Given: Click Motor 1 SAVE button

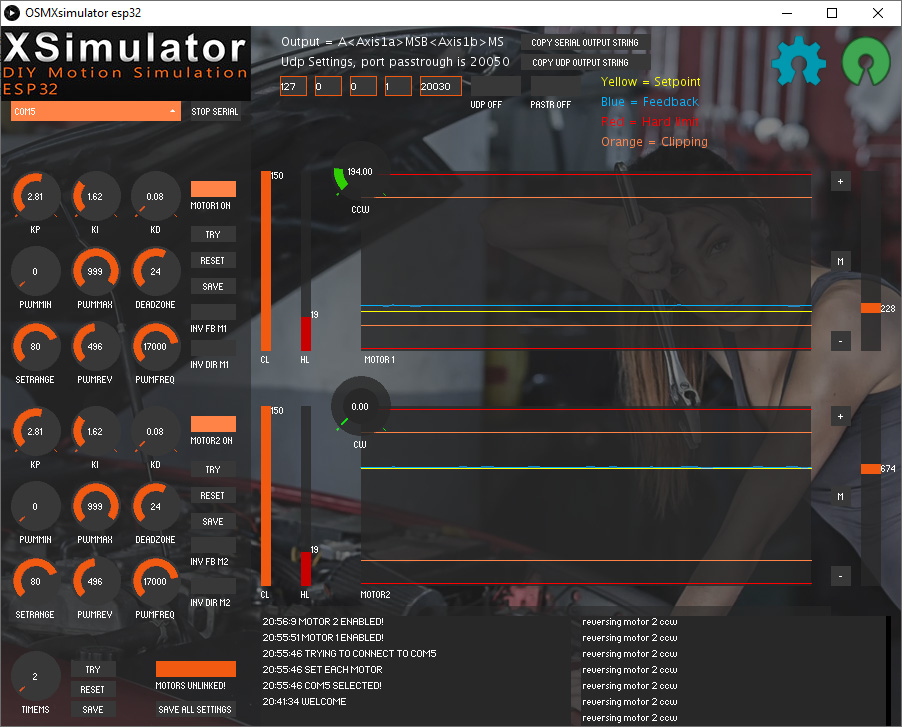Looking at the screenshot, I should pos(213,286).
